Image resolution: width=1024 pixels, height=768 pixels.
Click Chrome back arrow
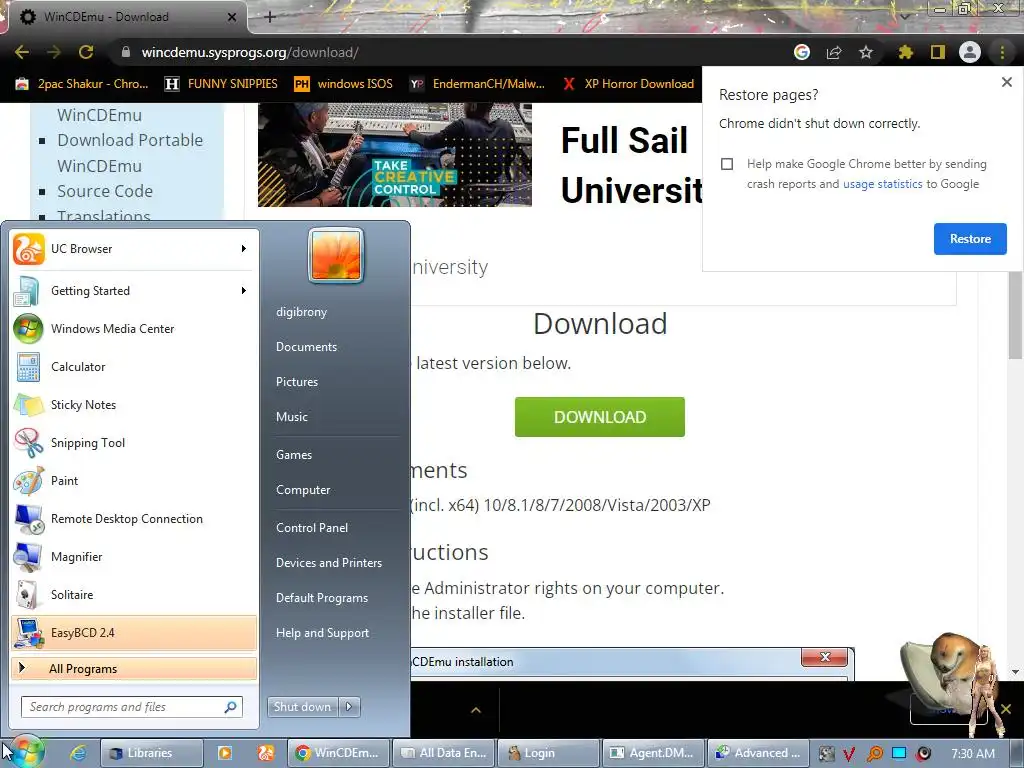tap(22, 52)
